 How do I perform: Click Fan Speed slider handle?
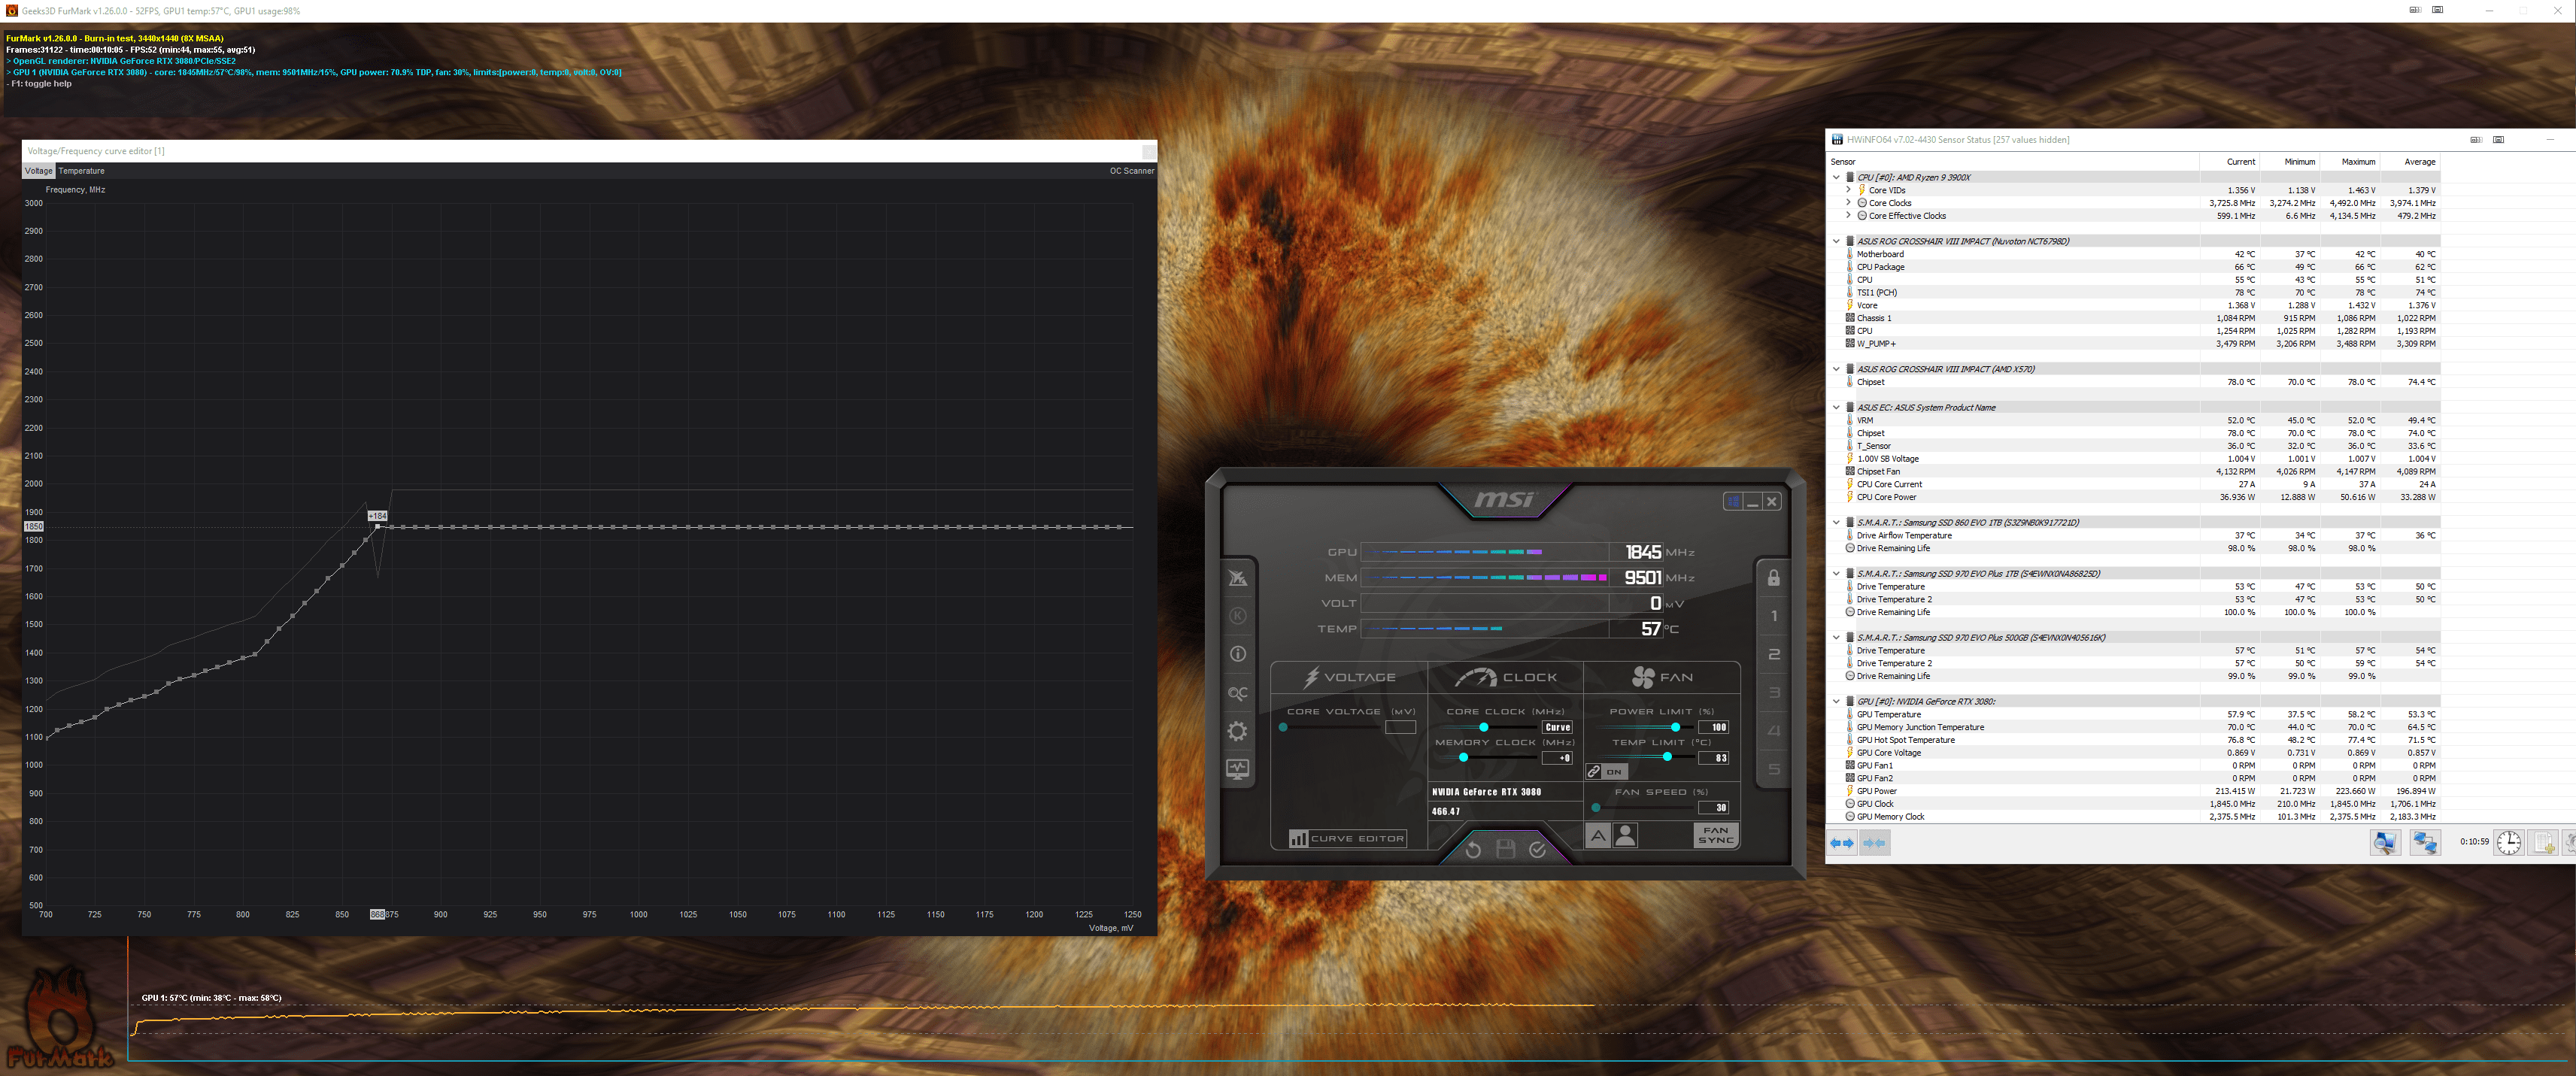pos(1596,807)
